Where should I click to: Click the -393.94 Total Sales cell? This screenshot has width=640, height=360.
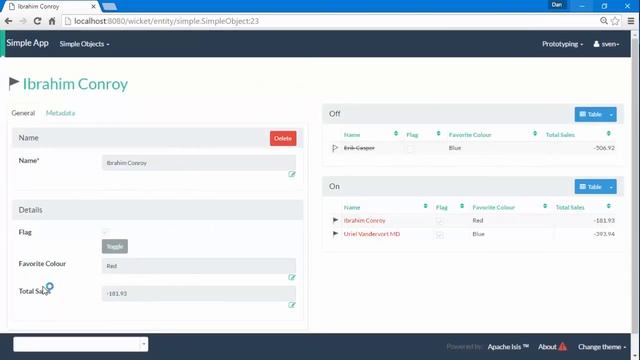coord(604,234)
